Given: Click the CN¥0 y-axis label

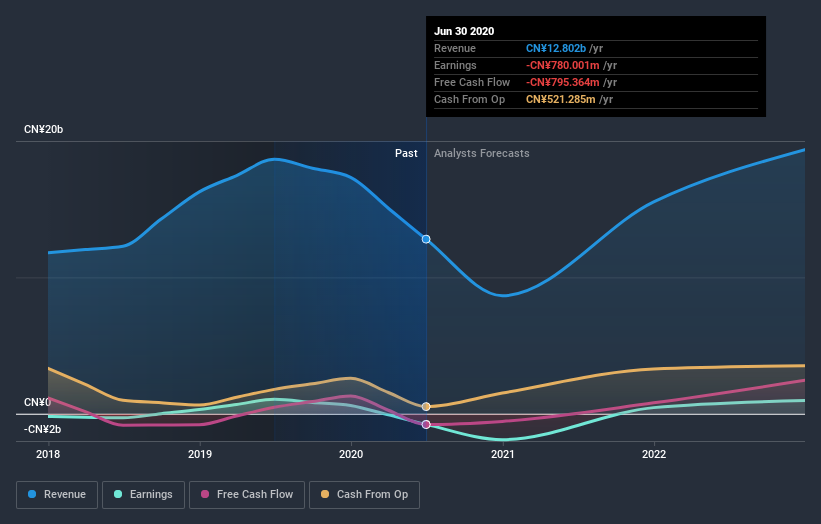Looking at the screenshot, I should pyautogui.click(x=38, y=402).
